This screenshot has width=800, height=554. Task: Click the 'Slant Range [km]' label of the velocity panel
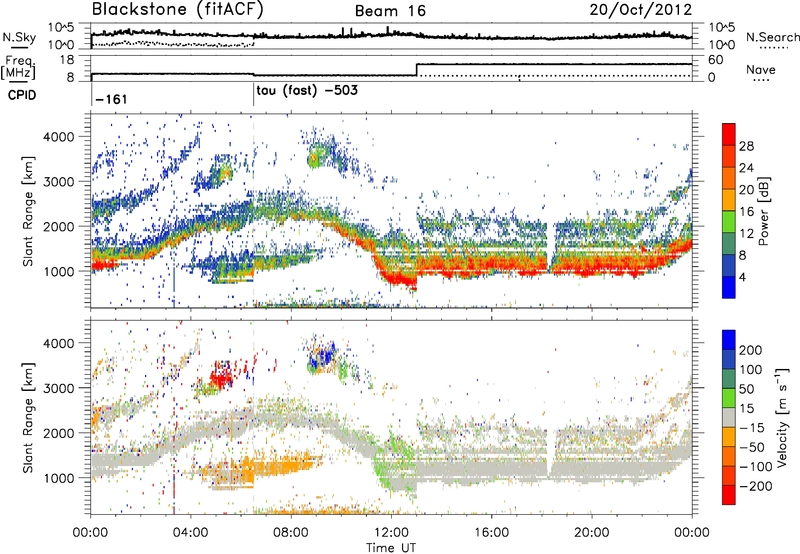[28, 417]
